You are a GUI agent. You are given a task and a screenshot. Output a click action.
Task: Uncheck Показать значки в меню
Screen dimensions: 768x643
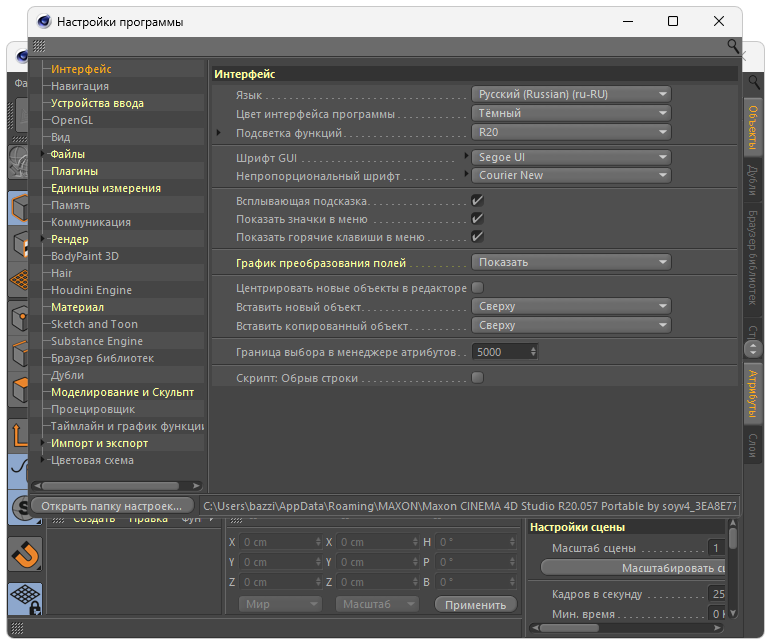click(x=477, y=219)
